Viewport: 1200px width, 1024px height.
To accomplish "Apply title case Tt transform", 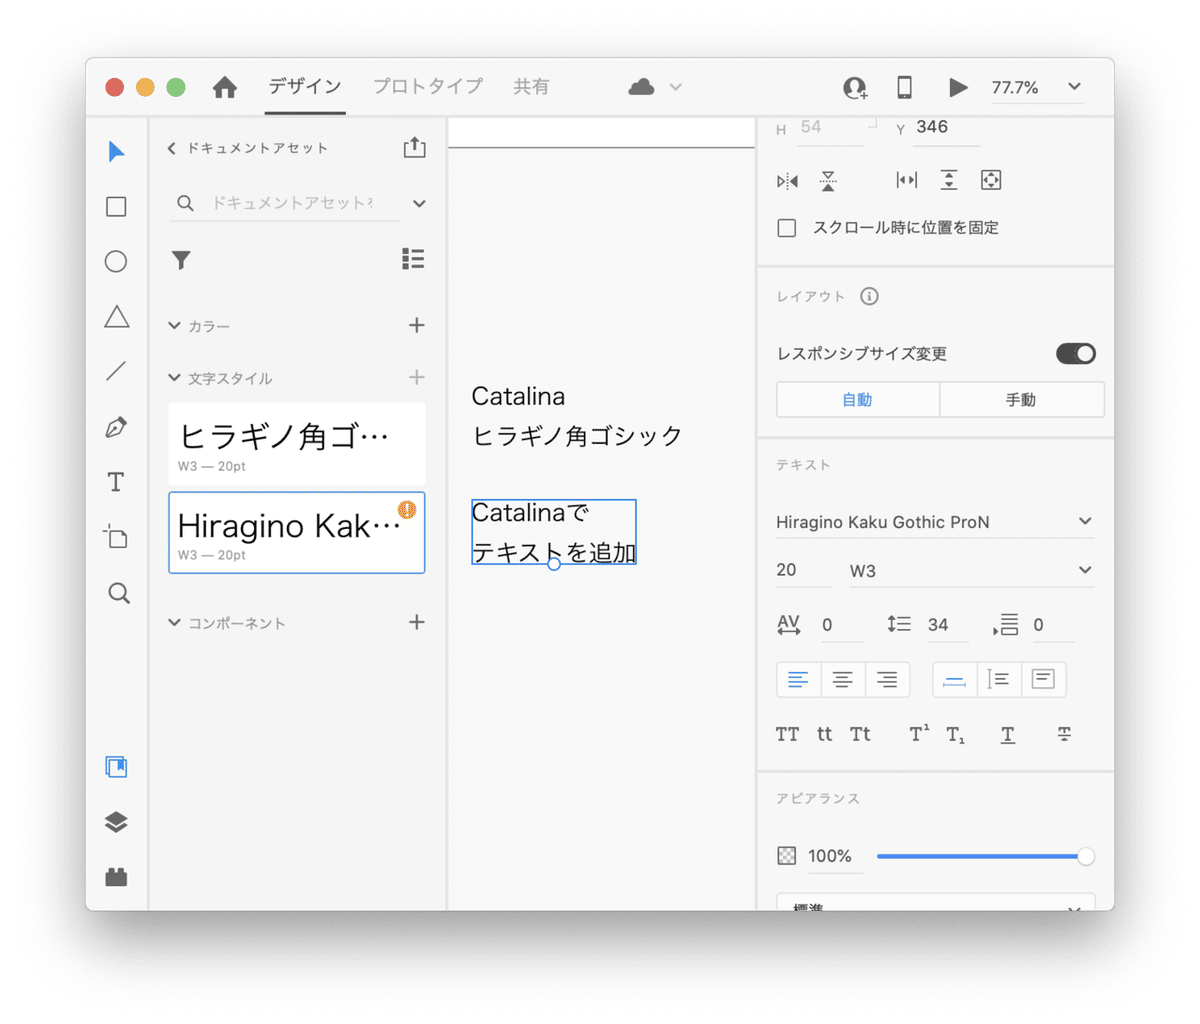I will pyautogui.click(x=860, y=735).
